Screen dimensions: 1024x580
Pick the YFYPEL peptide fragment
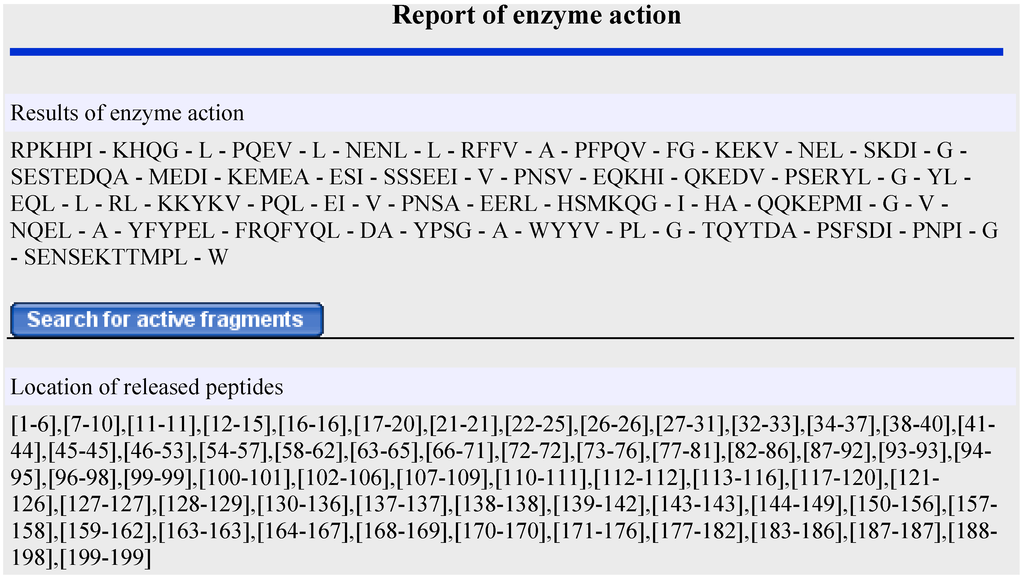[171, 231]
